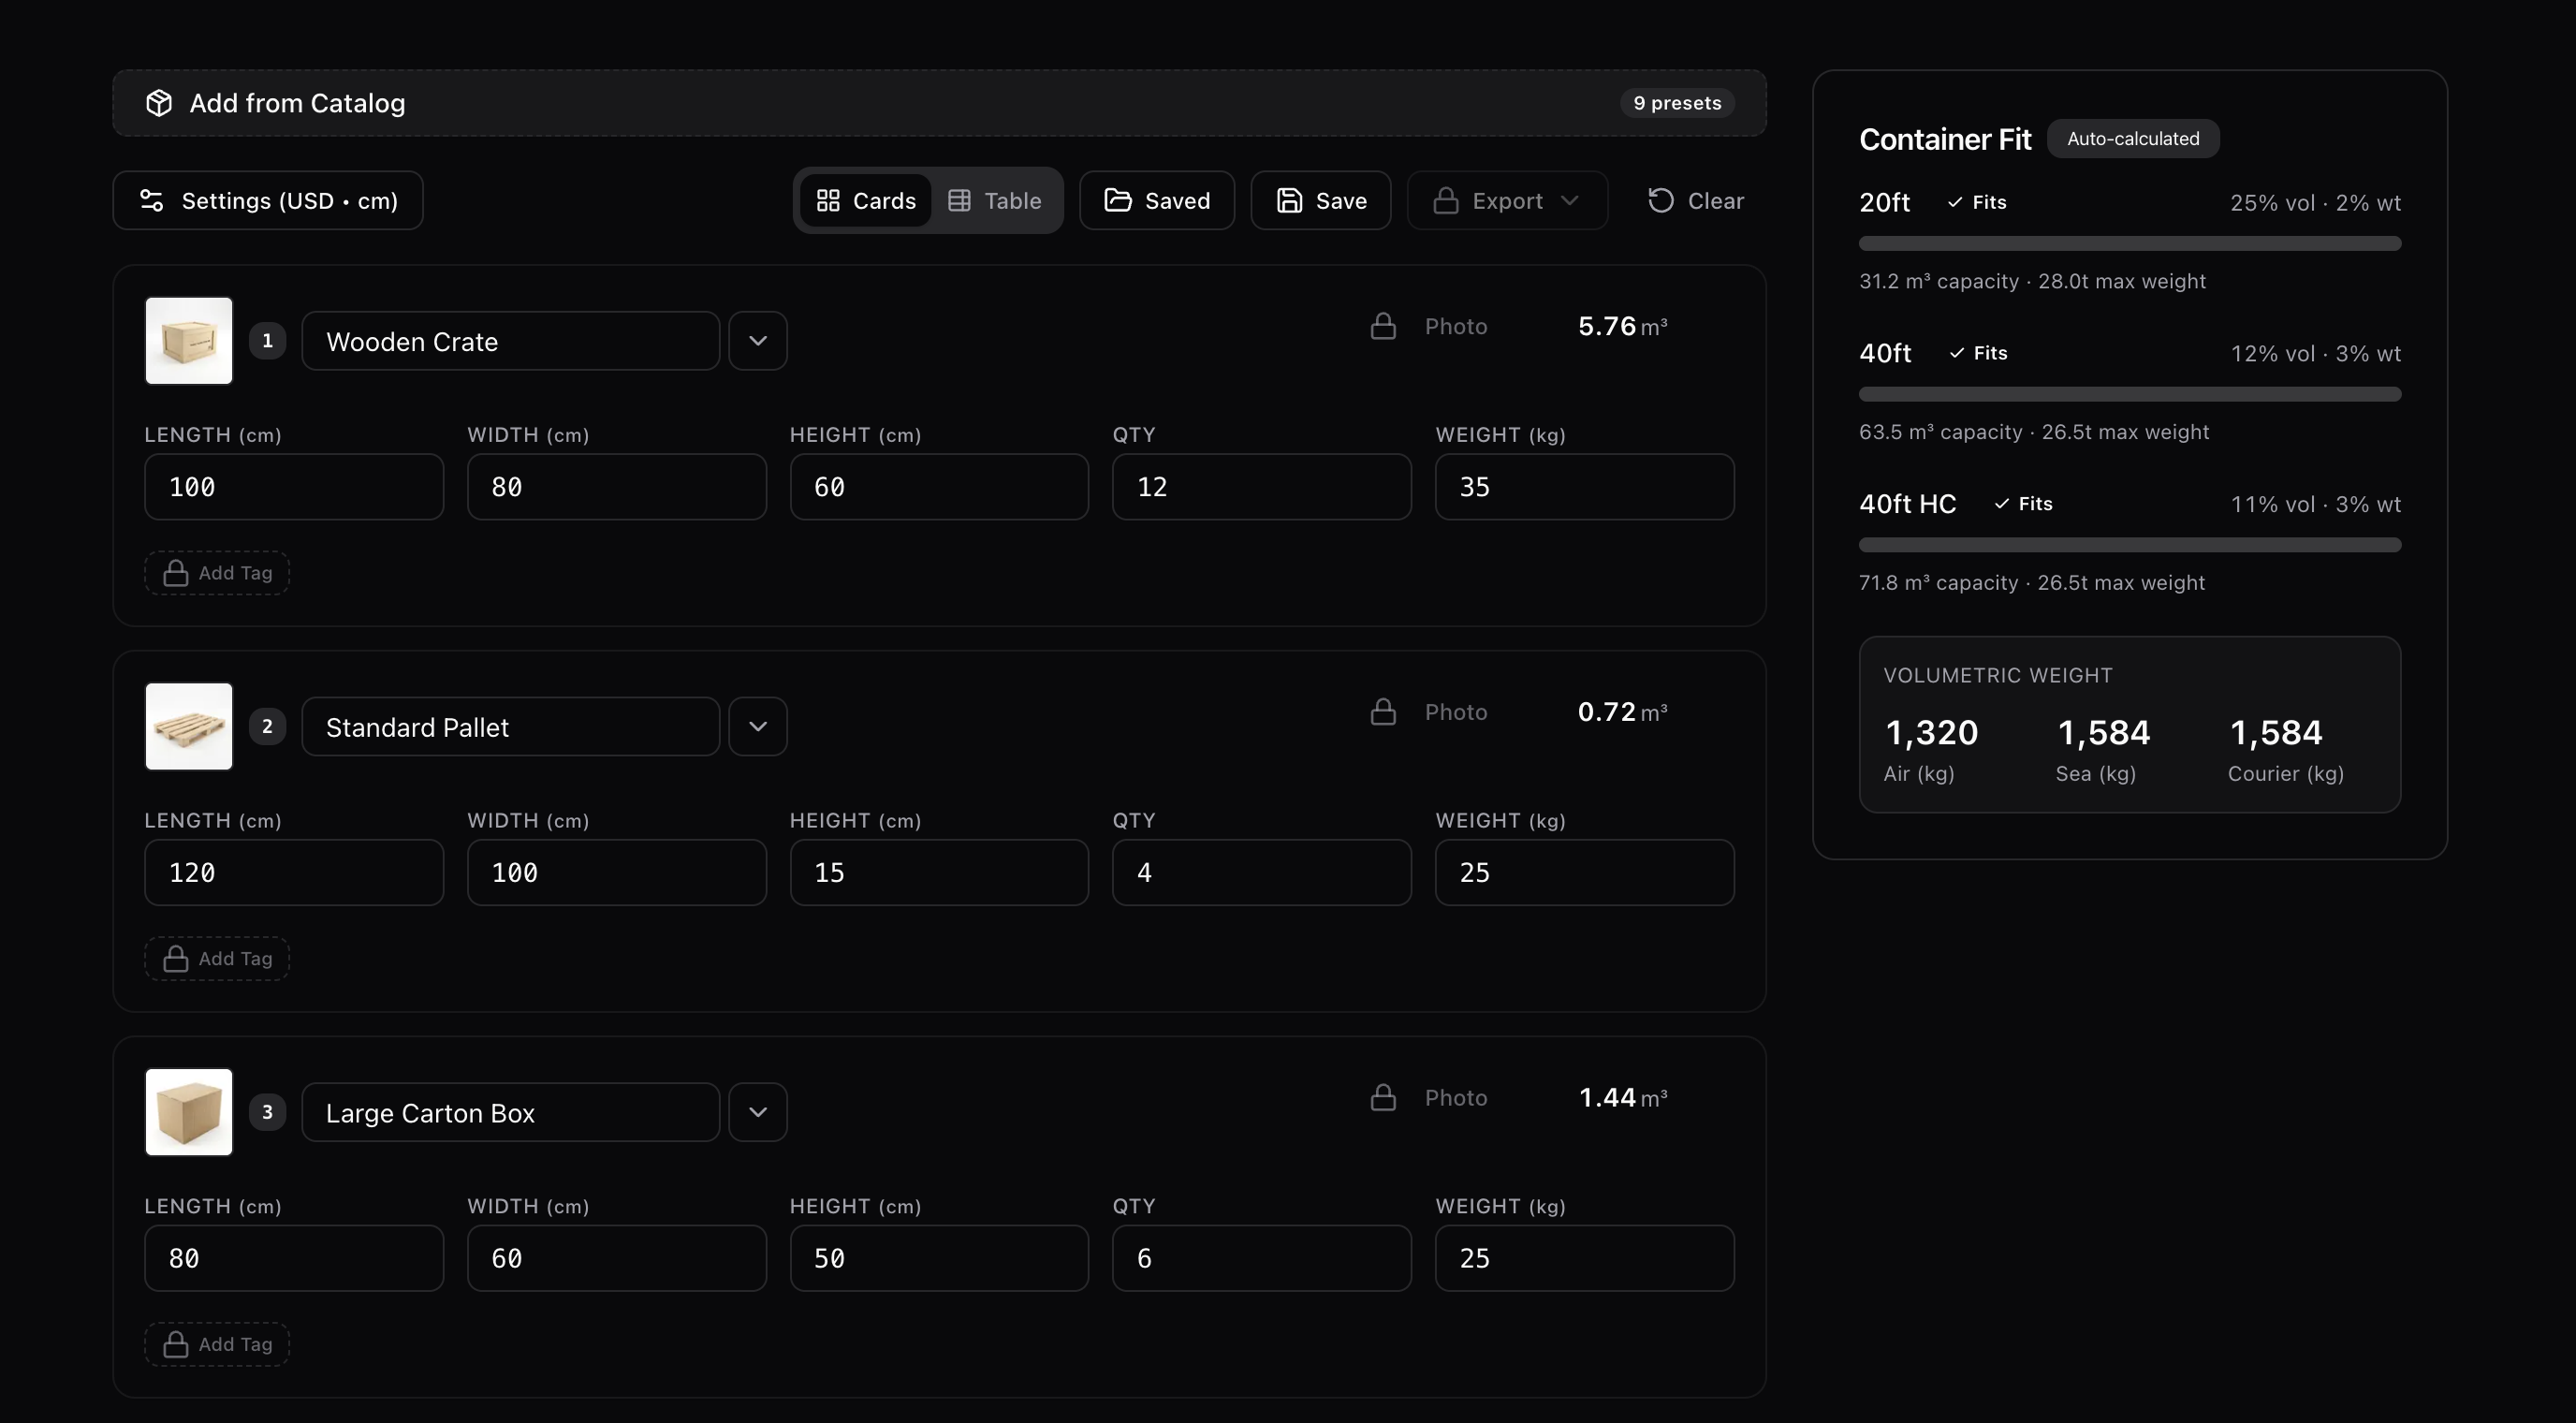Image resolution: width=2576 pixels, height=1423 pixels.
Task: Click the Saved folder icon
Action: (1119, 200)
